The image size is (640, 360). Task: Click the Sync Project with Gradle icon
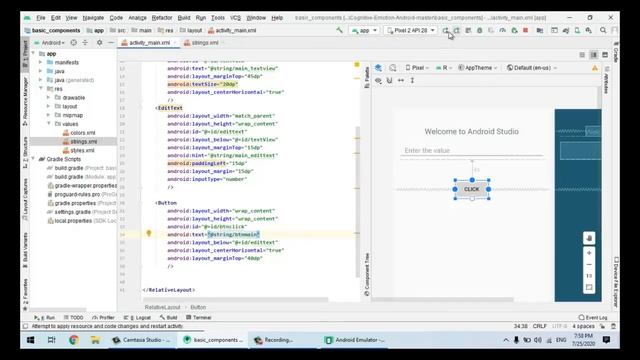[566, 31]
